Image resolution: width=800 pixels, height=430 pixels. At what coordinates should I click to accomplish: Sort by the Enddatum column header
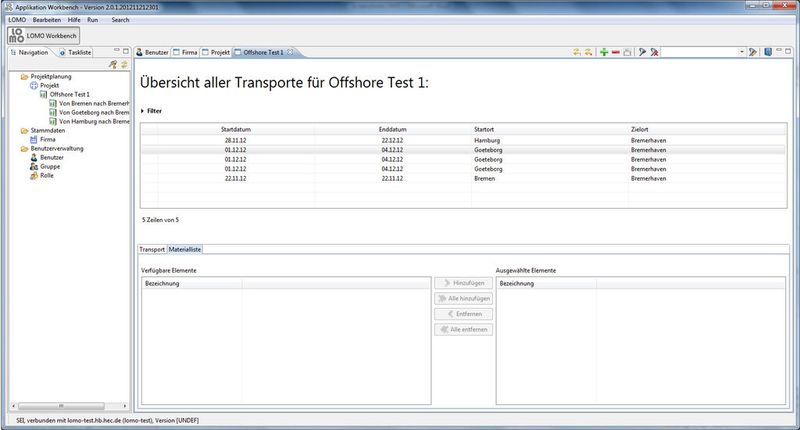[392, 130]
